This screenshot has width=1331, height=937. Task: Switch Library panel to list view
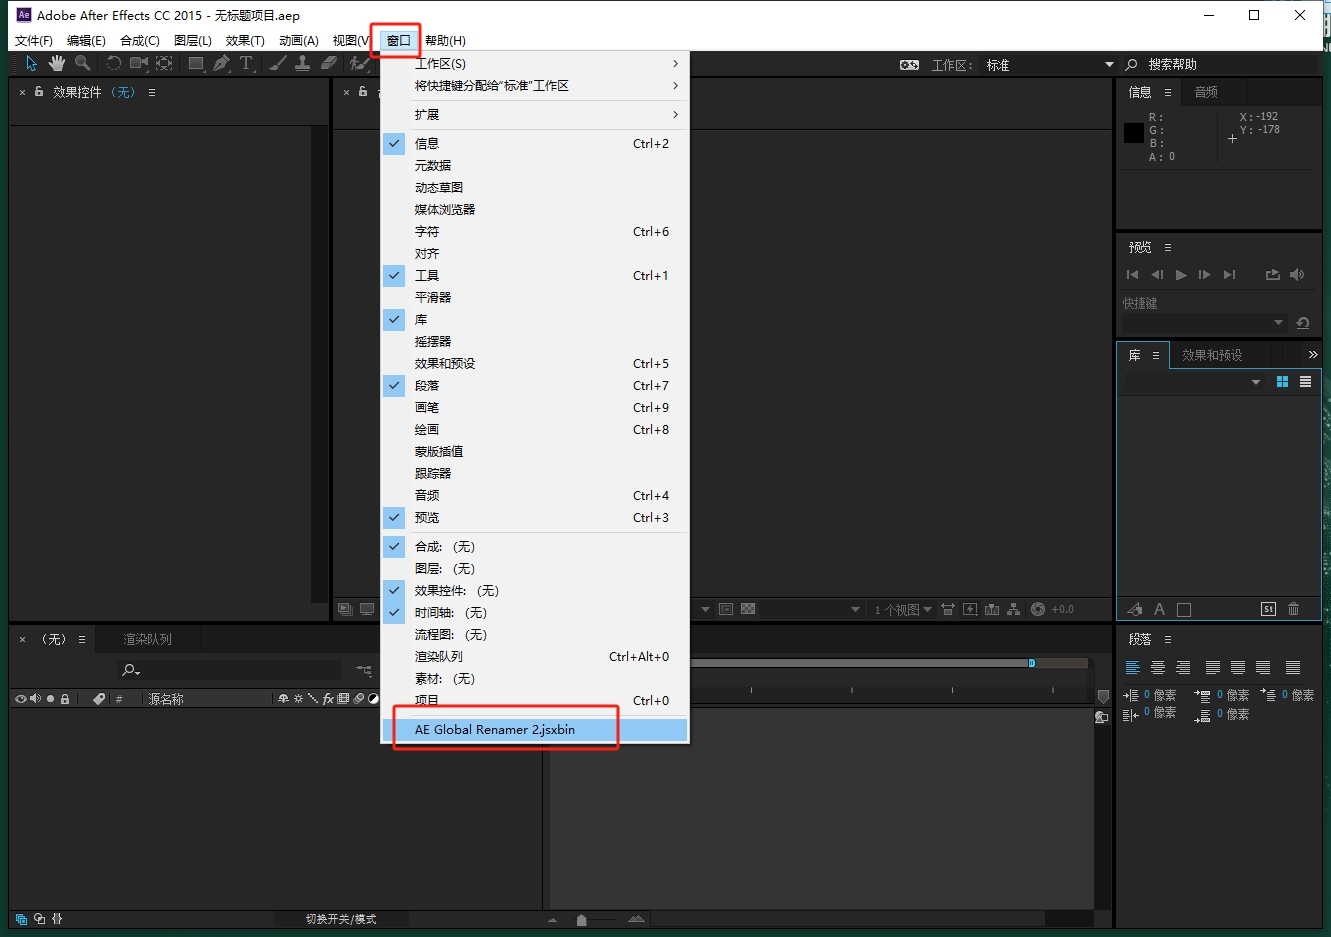point(1305,382)
